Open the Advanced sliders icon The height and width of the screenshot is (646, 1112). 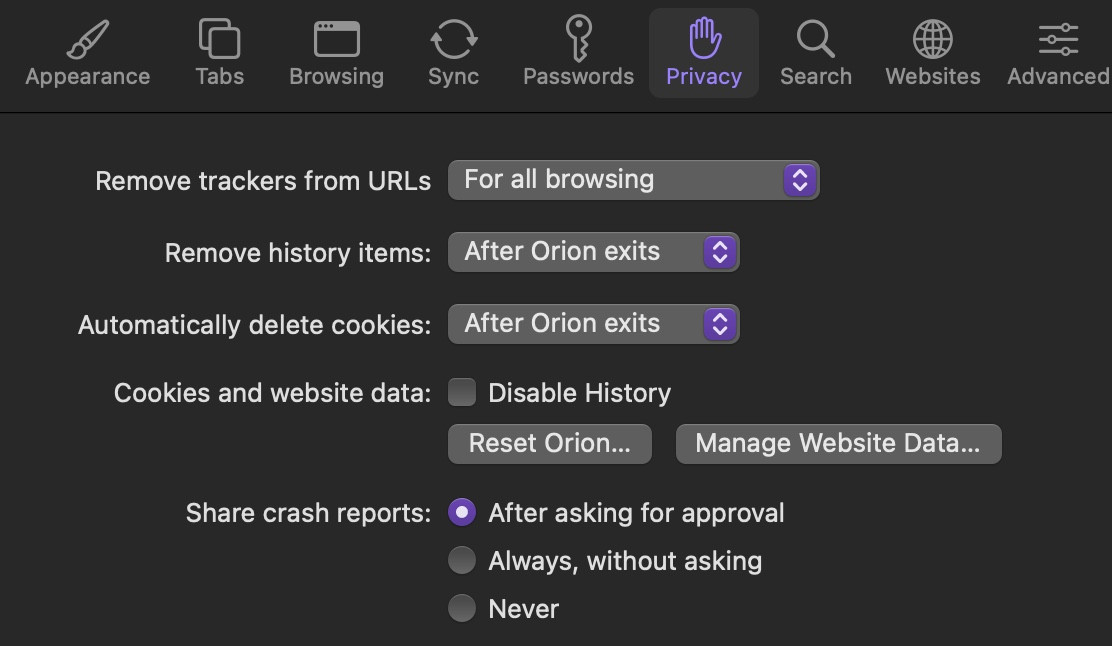(1057, 40)
